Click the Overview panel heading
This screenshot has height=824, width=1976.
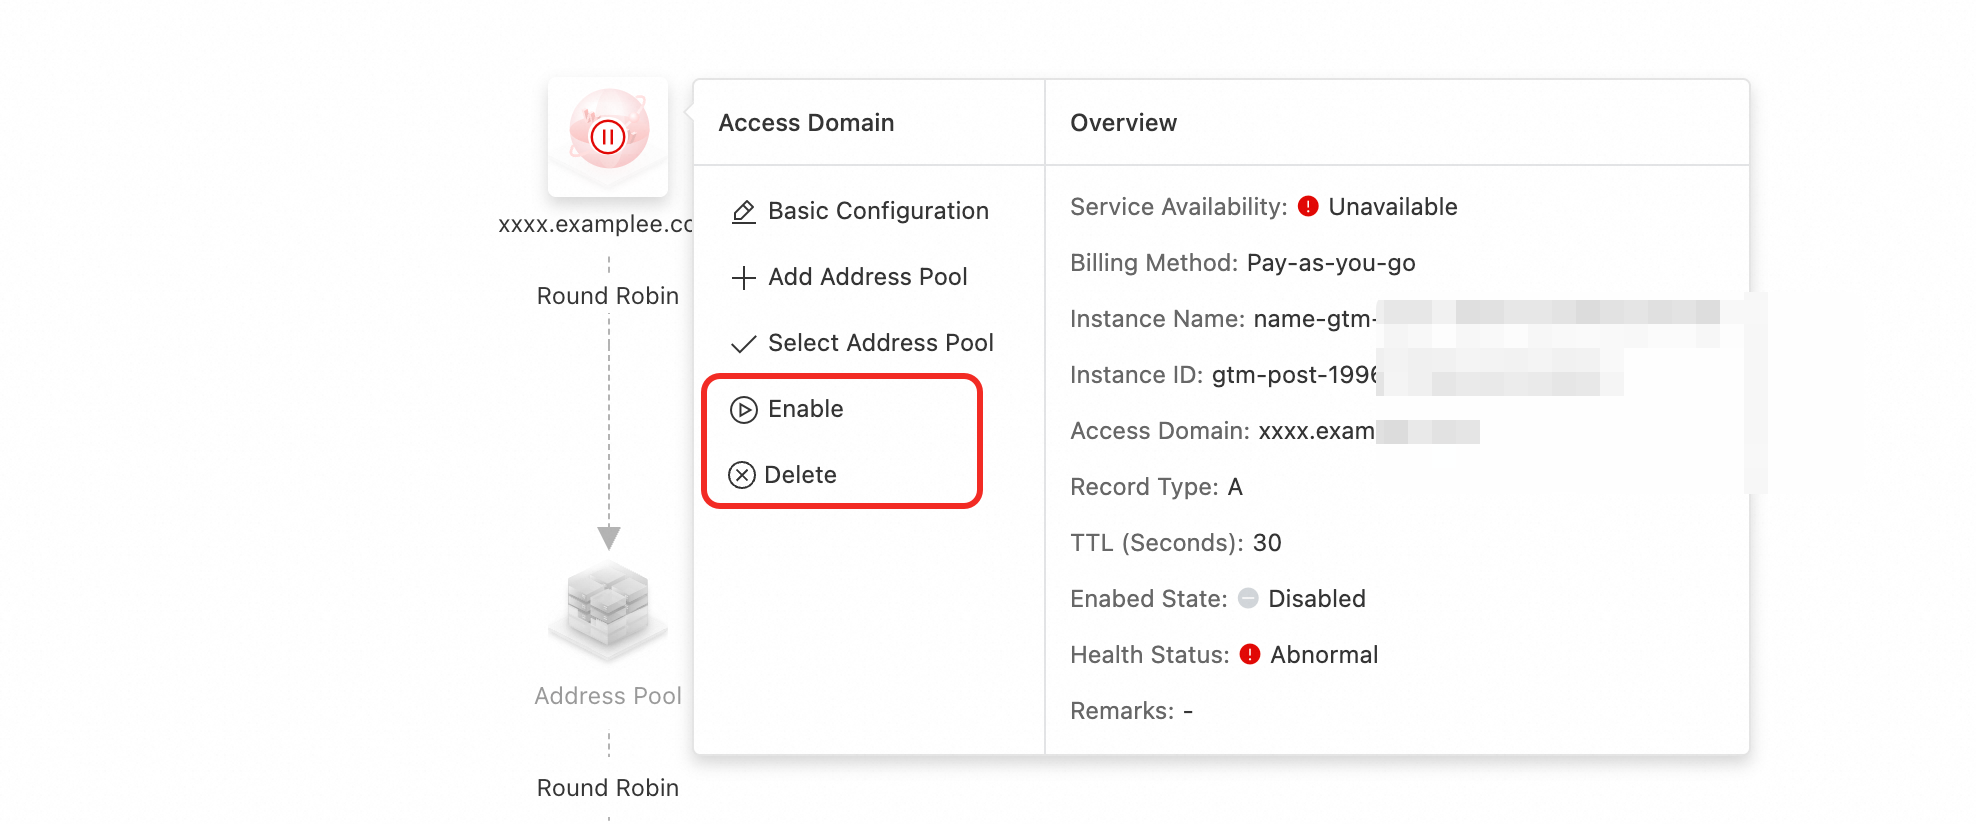pos(1123,123)
